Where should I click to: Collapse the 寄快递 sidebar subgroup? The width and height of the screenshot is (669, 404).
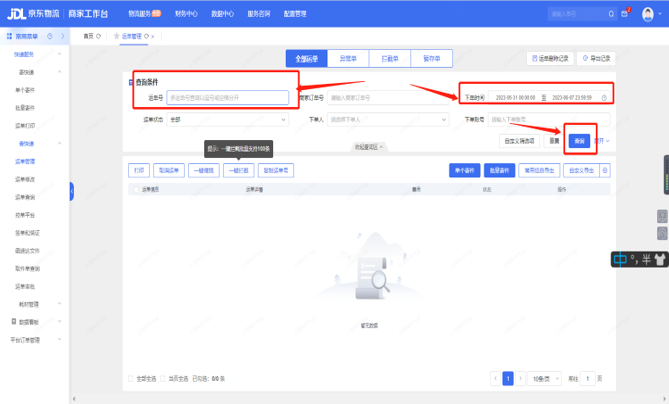[59, 72]
